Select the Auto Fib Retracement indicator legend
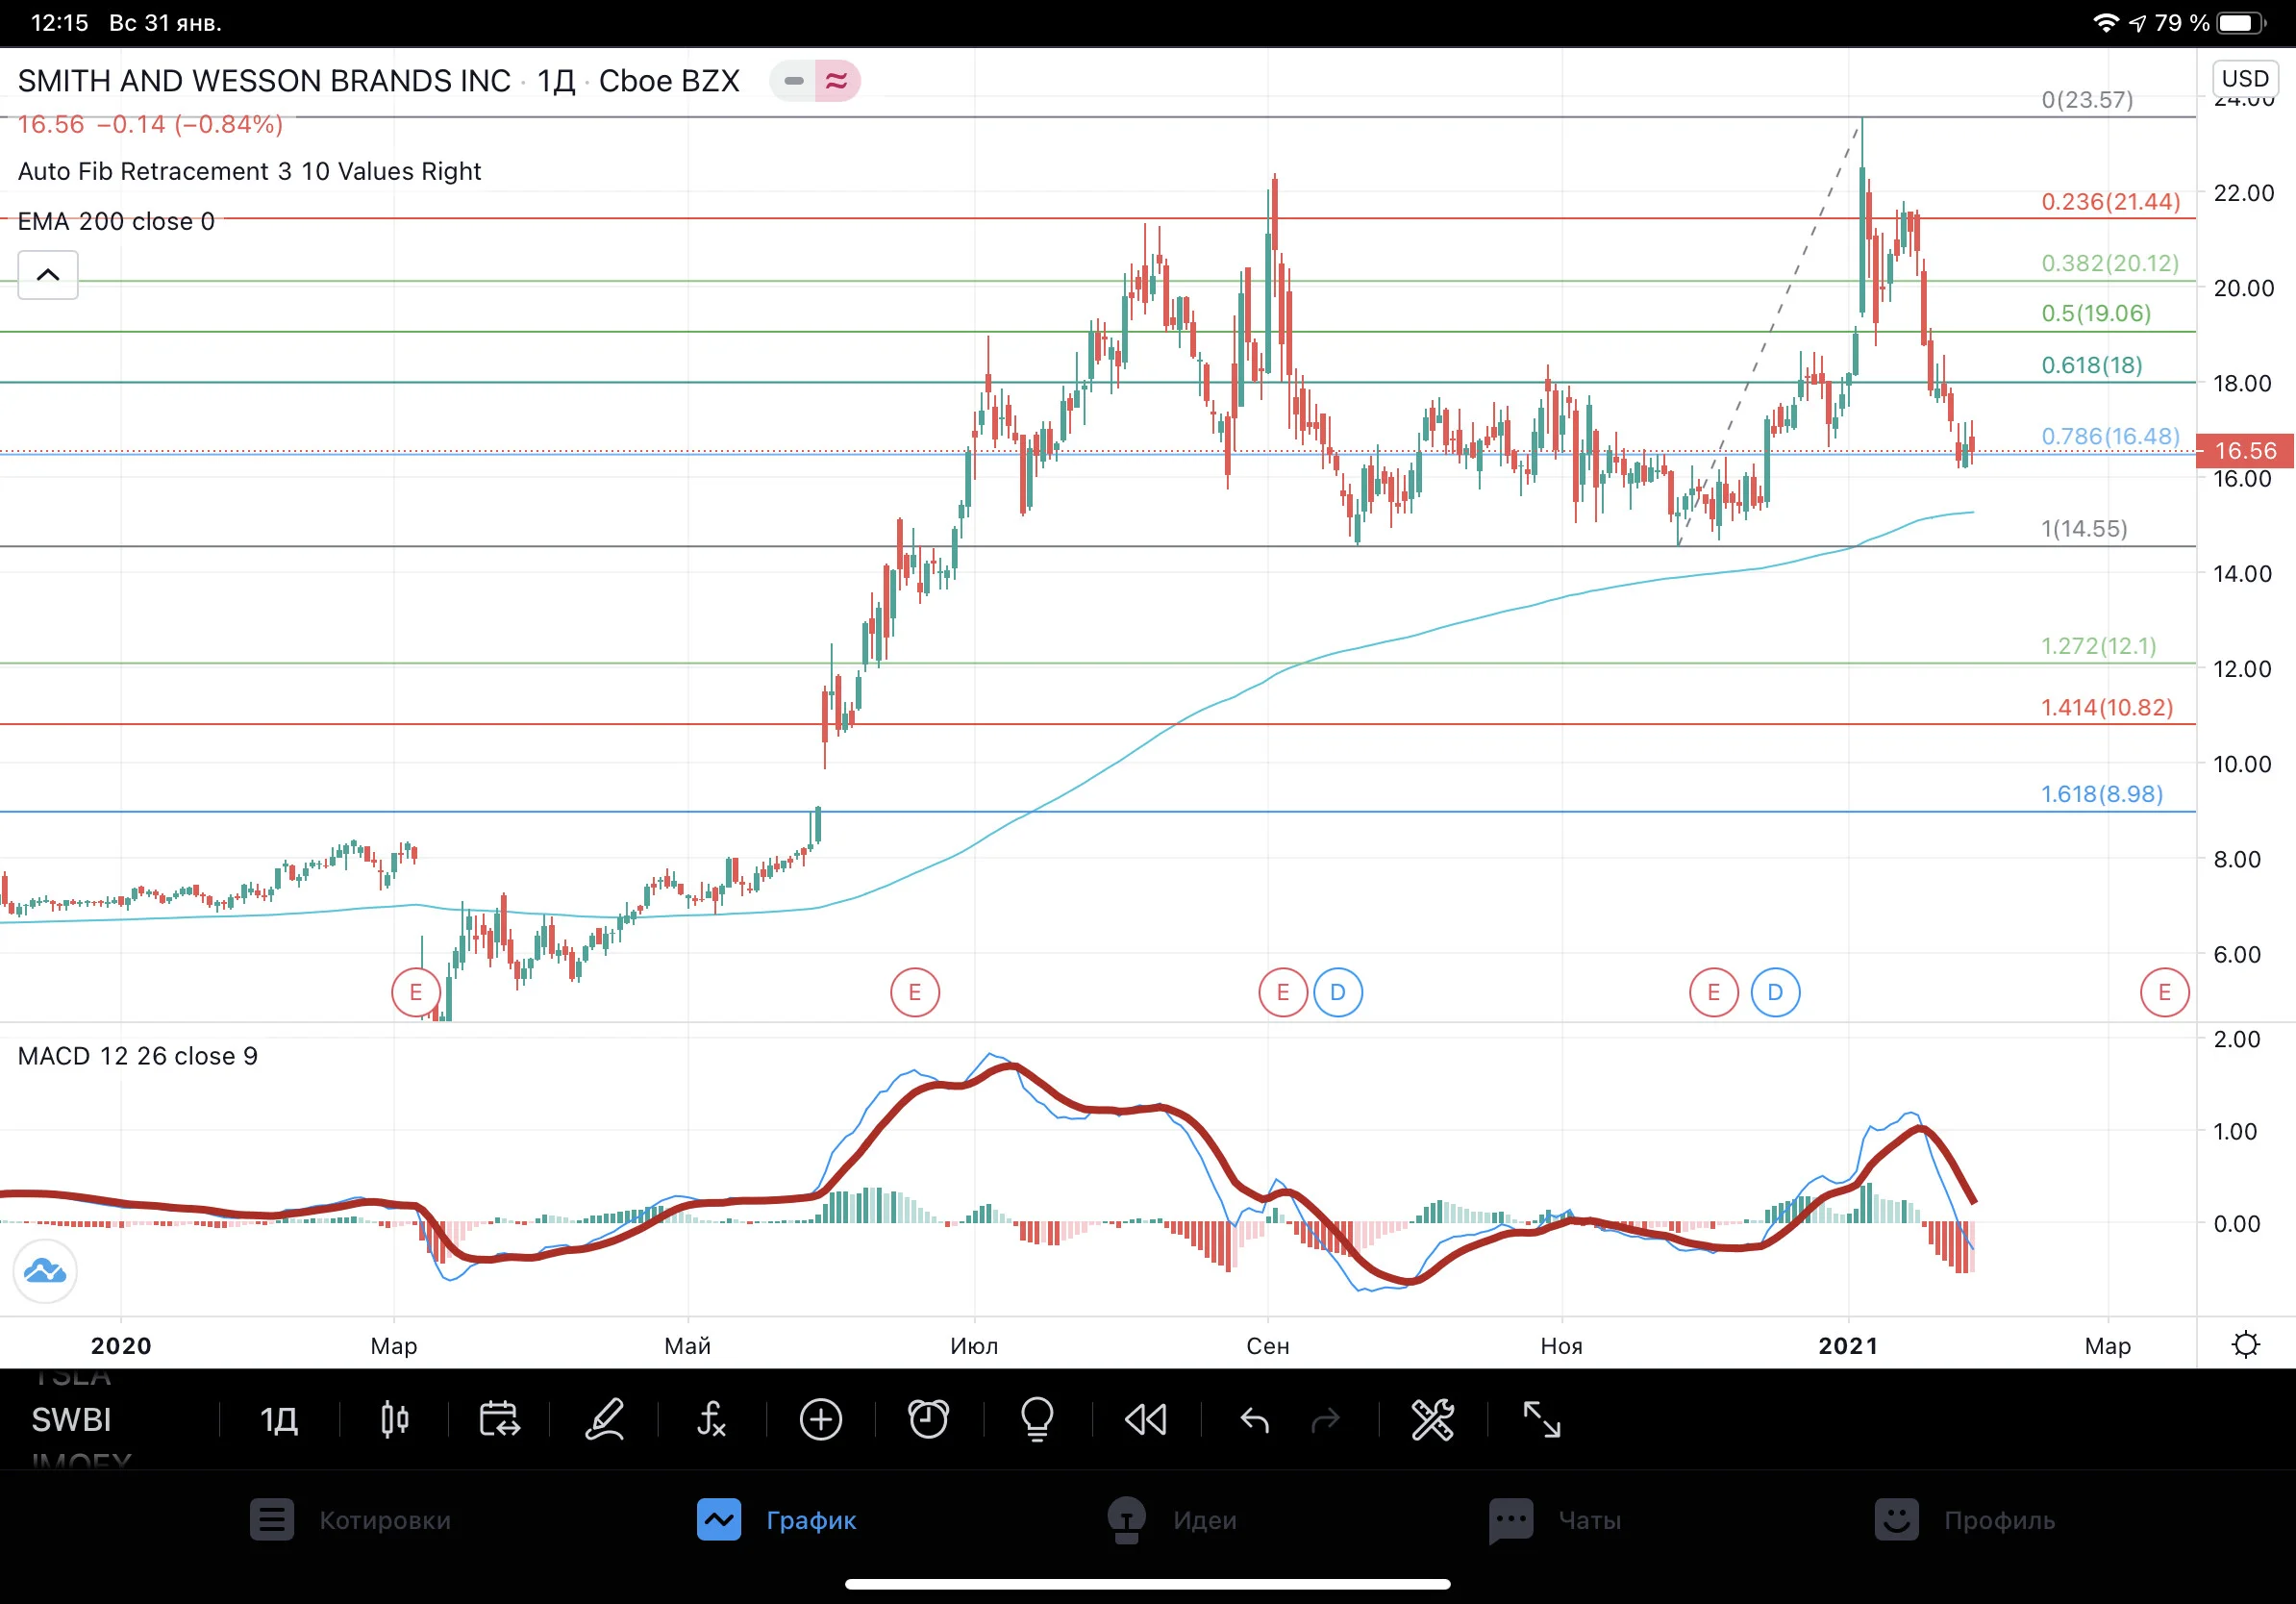The height and width of the screenshot is (1604, 2296). pos(250,171)
